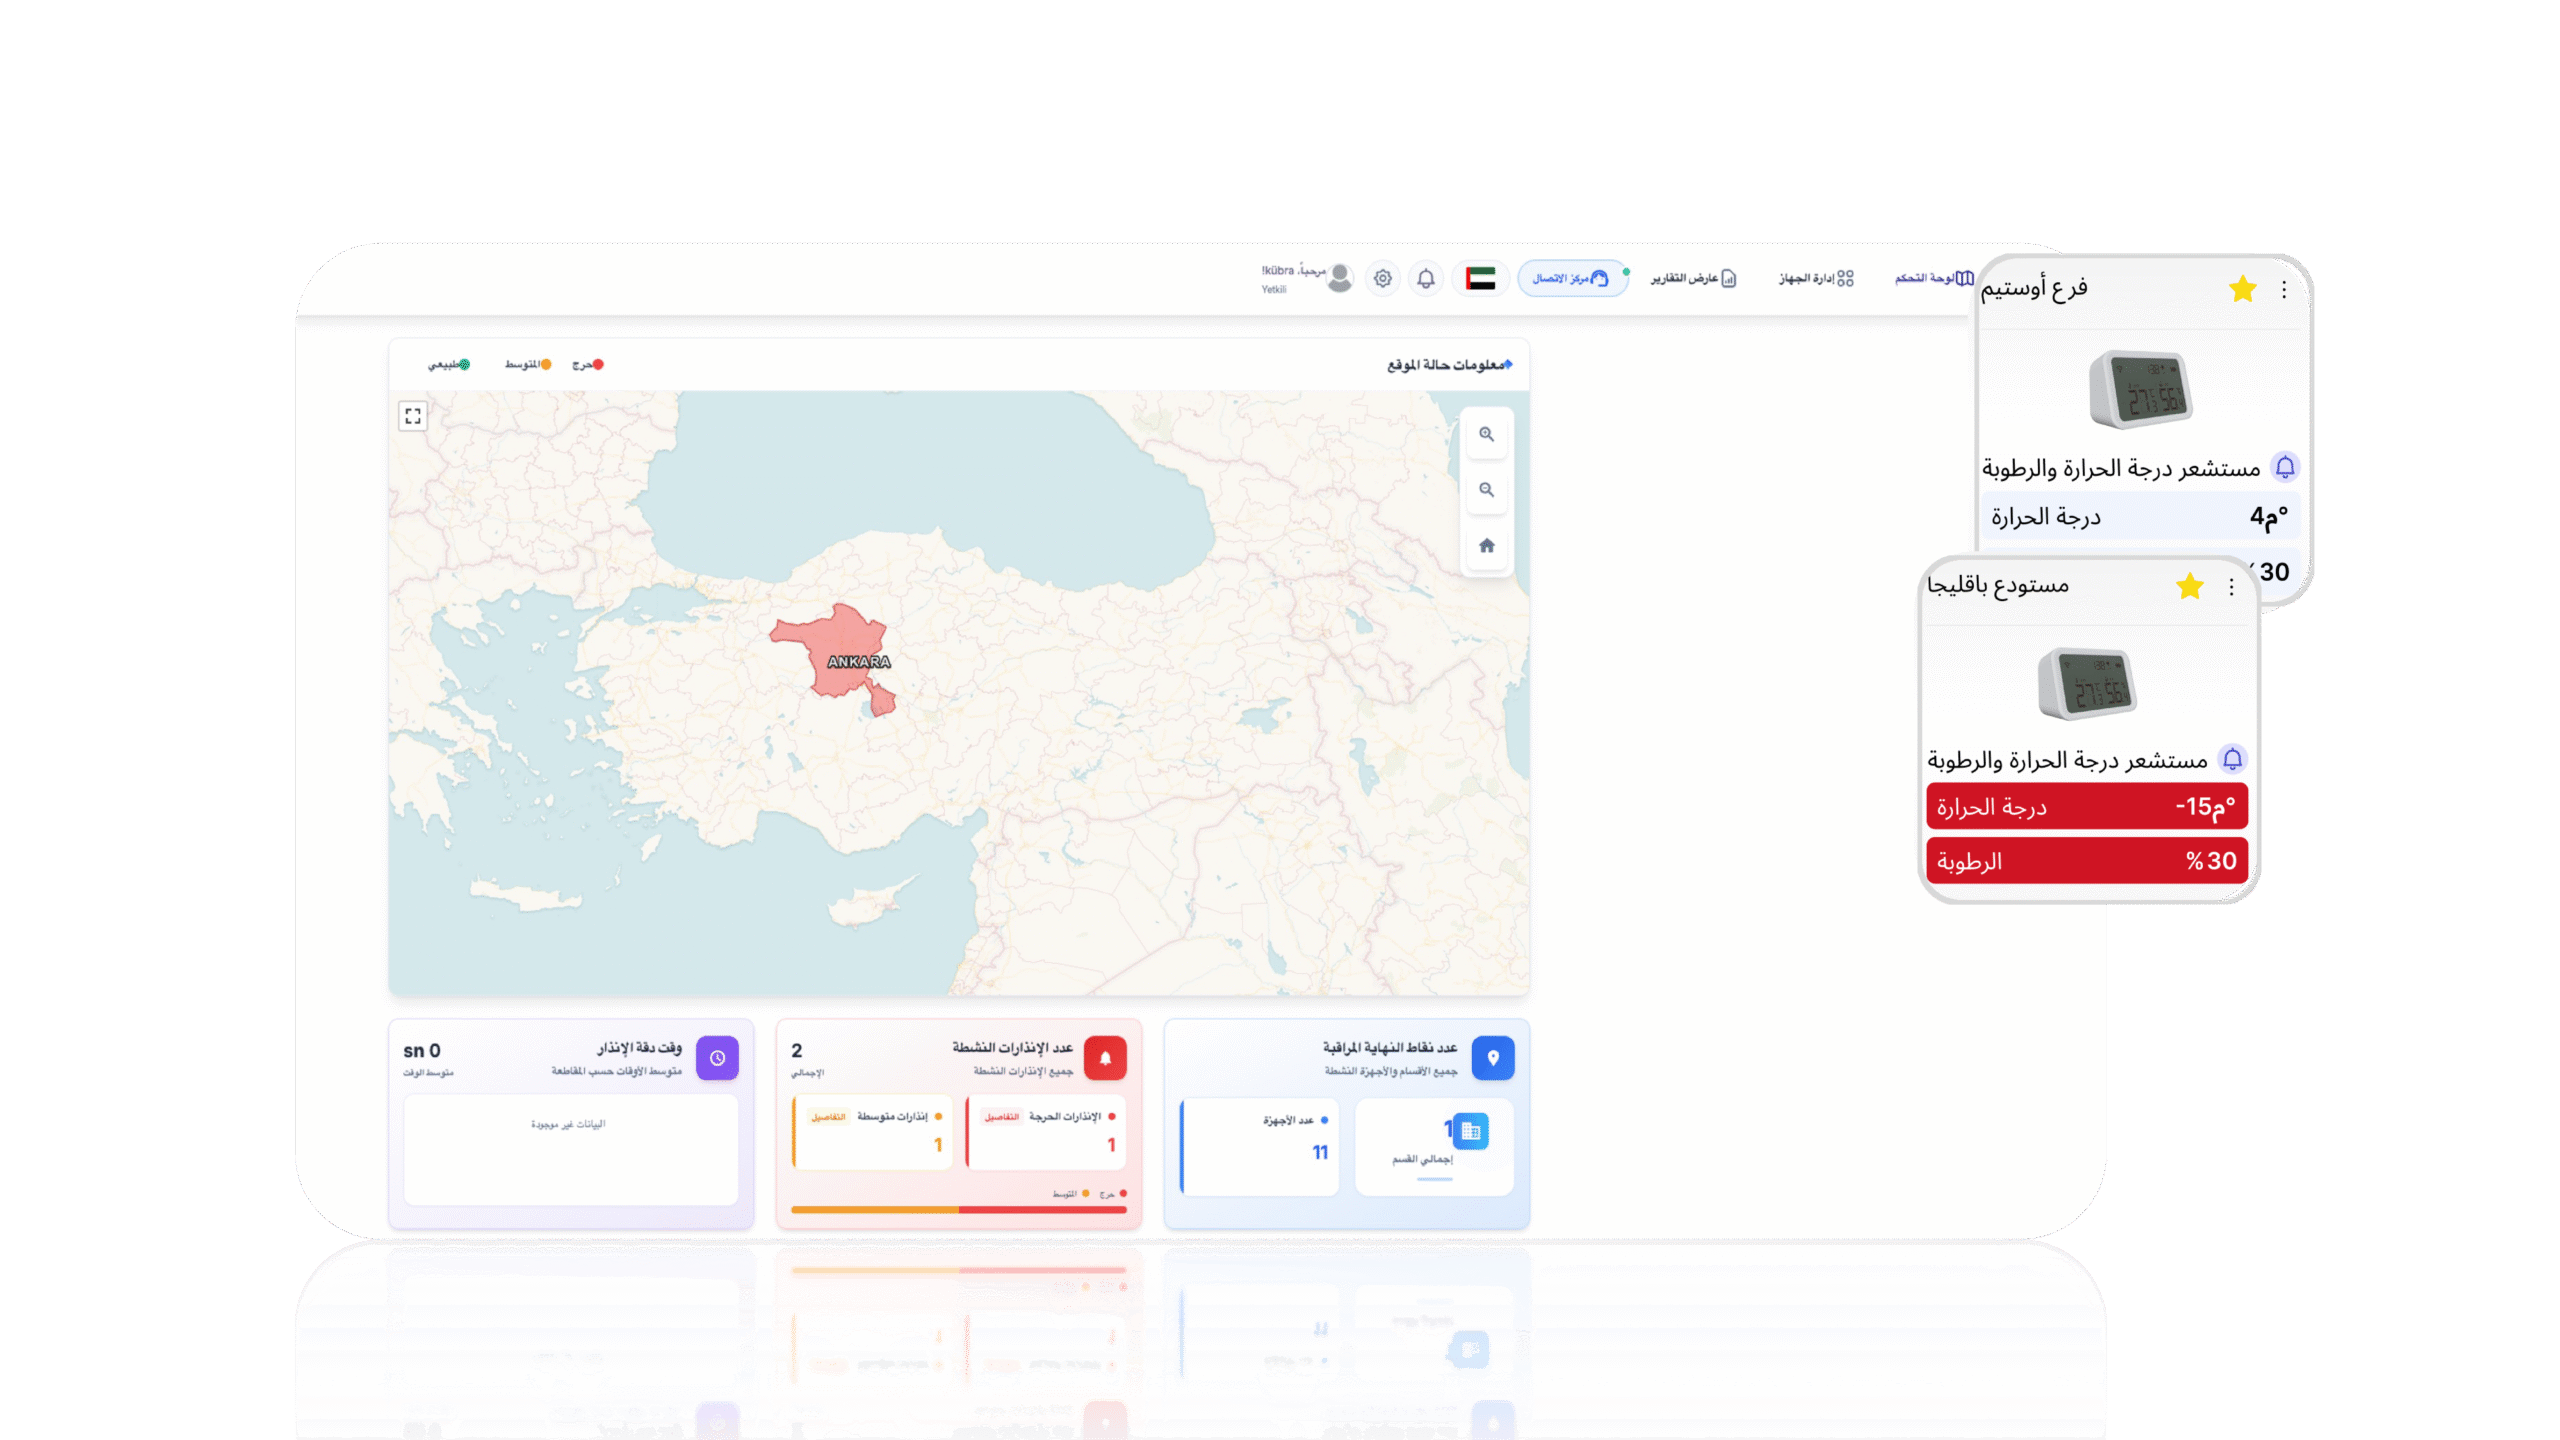Zoom out on the map

tap(1486, 490)
